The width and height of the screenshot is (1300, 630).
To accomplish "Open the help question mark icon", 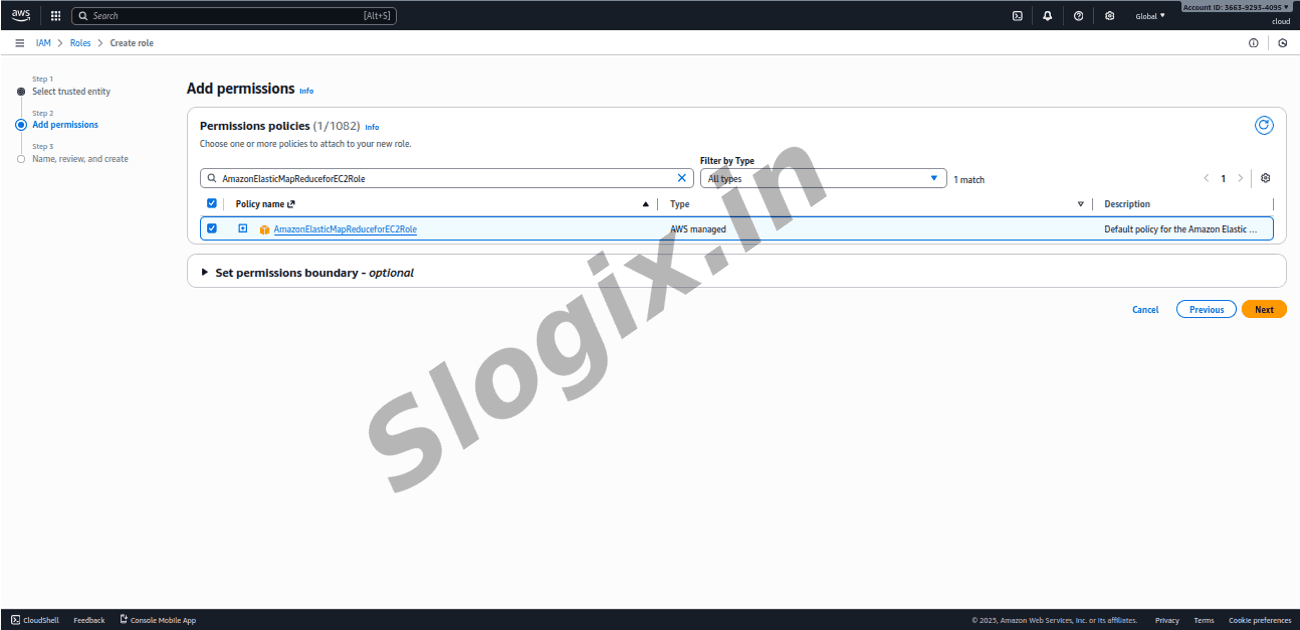I will coord(1078,16).
